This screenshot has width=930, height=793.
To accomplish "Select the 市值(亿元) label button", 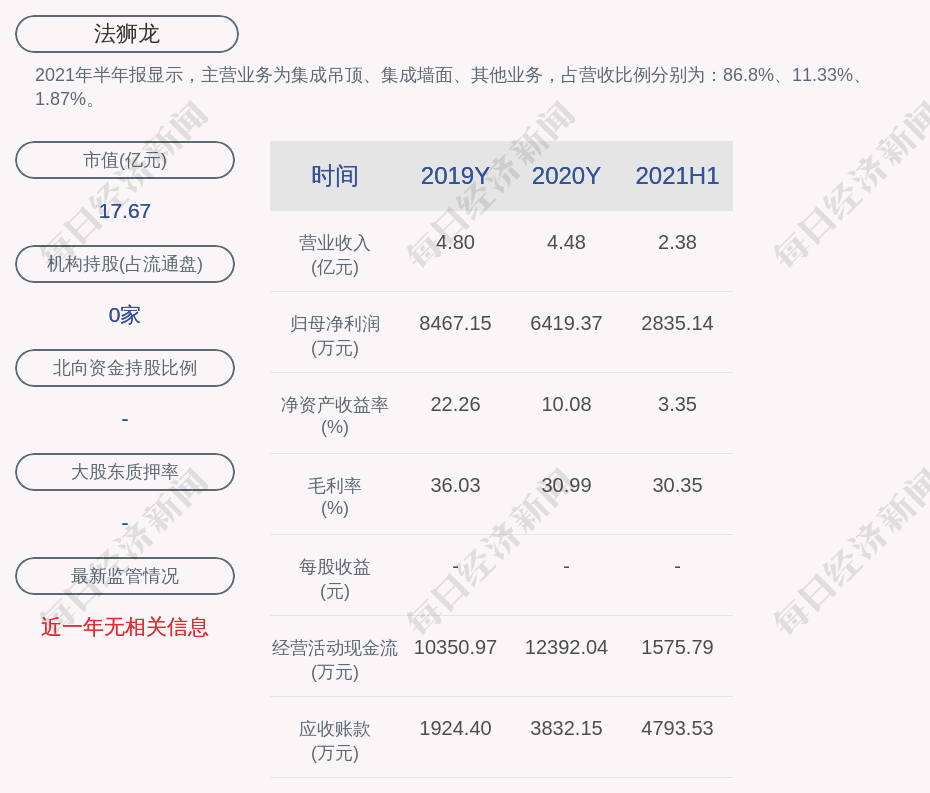I will click(x=125, y=160).
